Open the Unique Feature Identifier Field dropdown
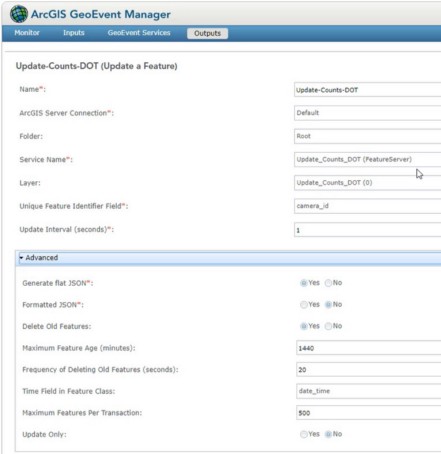The image size is (441, 454). pyautogui.click(x=368, y=206)
